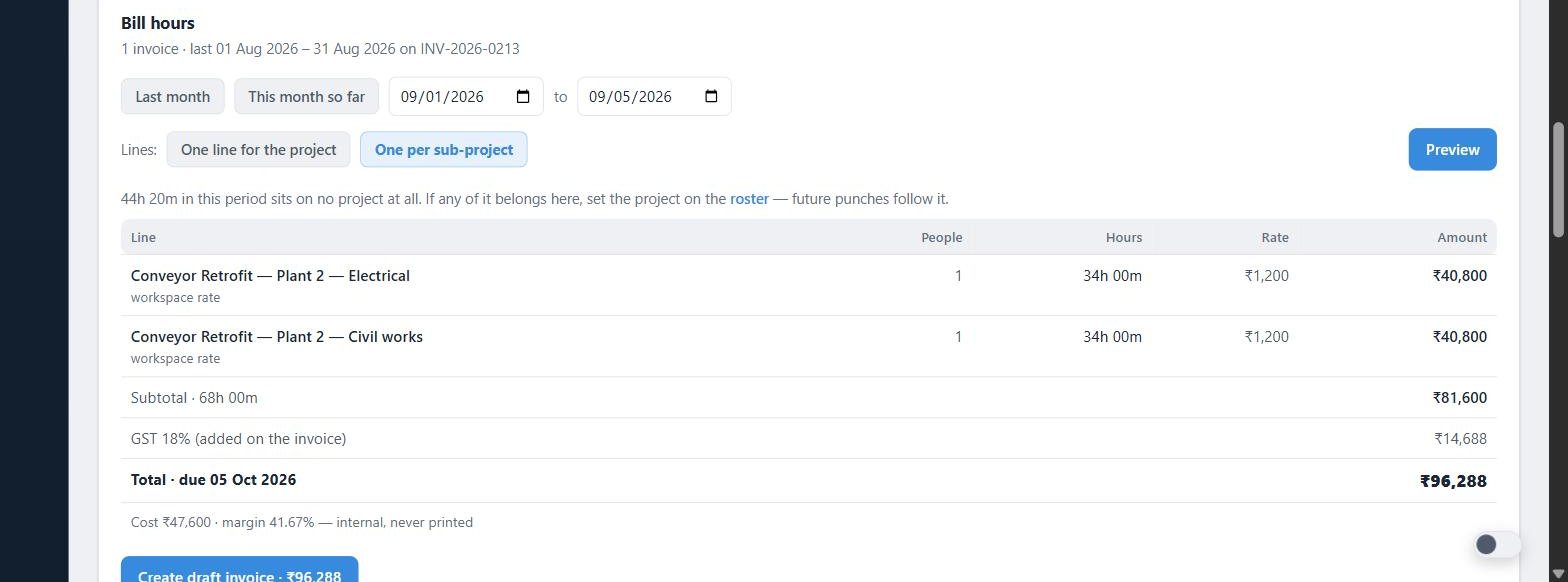This screenshot has width=1568, height=582.
Task: Click the 'Total · due 05 Oct 2026' label
Action: 213,480
